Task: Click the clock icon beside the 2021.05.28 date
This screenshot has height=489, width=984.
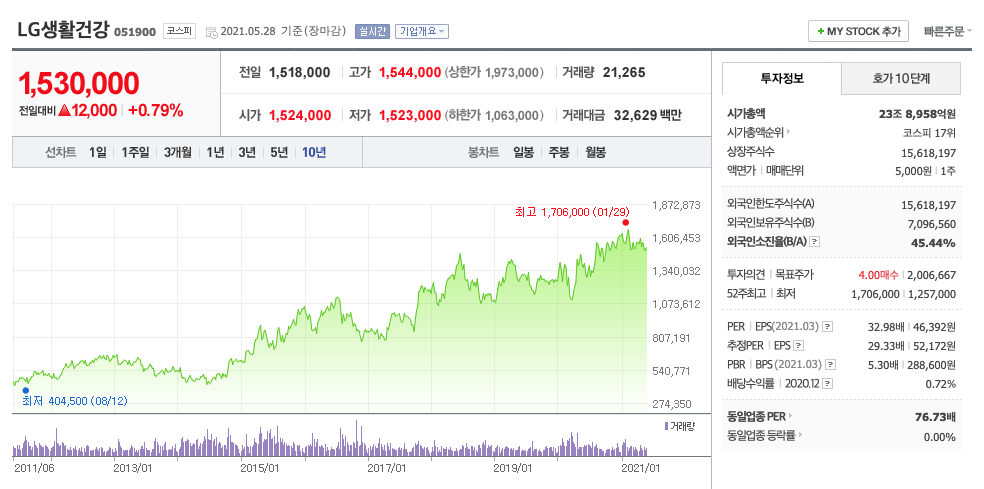Action: click(211, 31)
